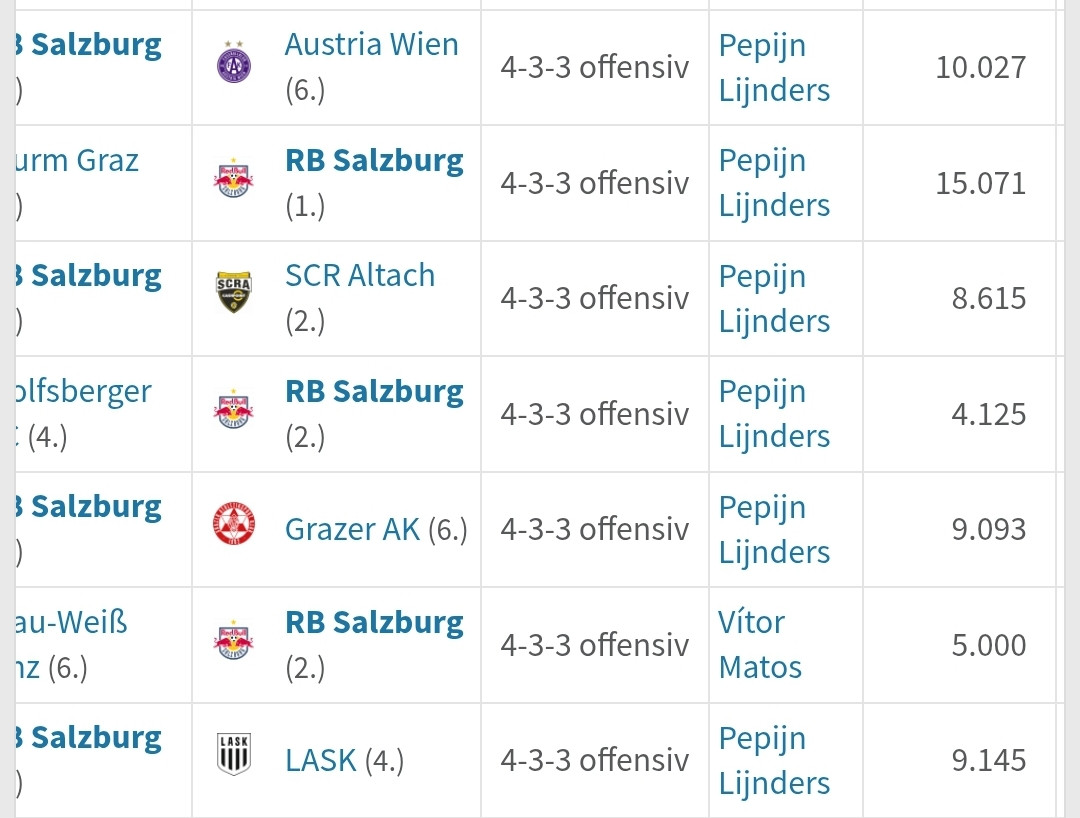Image resolution: width=1080 pixels, height=818 pixels.
Task: Click Pepijn Lijnders in Grazer AK row
Action: click(x=774, y=529)
